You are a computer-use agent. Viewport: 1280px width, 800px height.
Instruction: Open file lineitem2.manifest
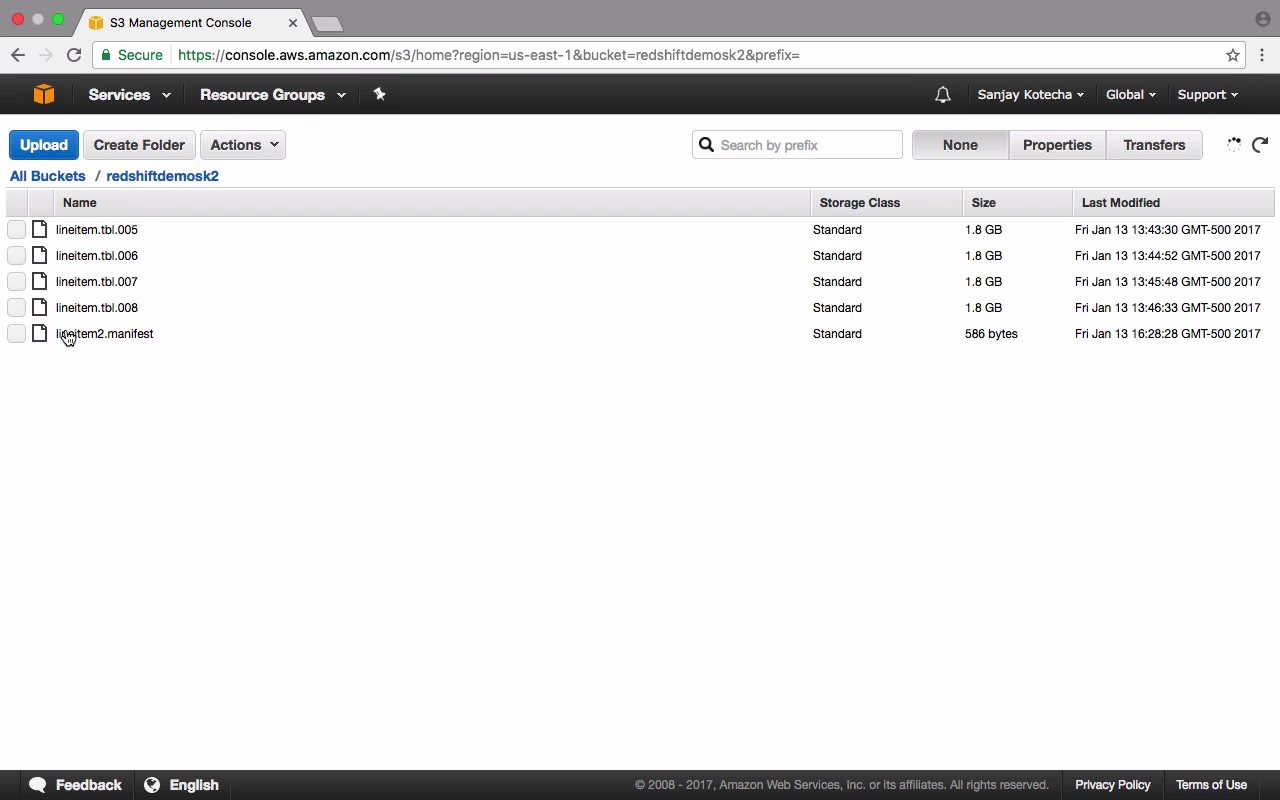[105, 334]
